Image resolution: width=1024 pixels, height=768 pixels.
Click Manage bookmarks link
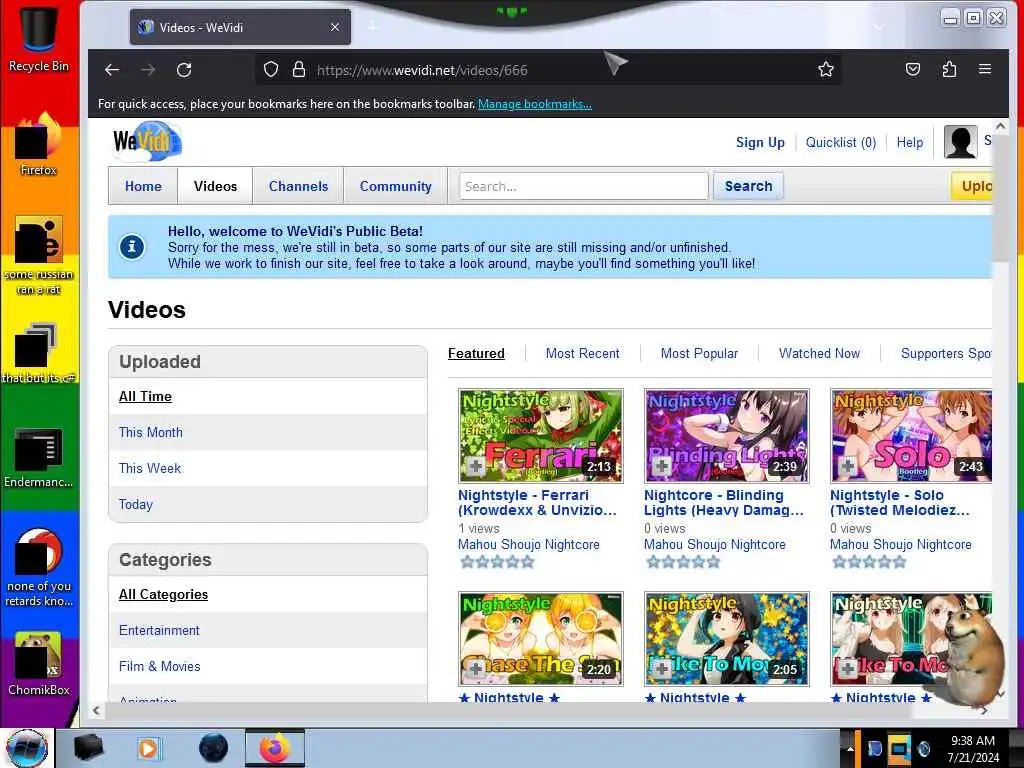pos(535,104)
